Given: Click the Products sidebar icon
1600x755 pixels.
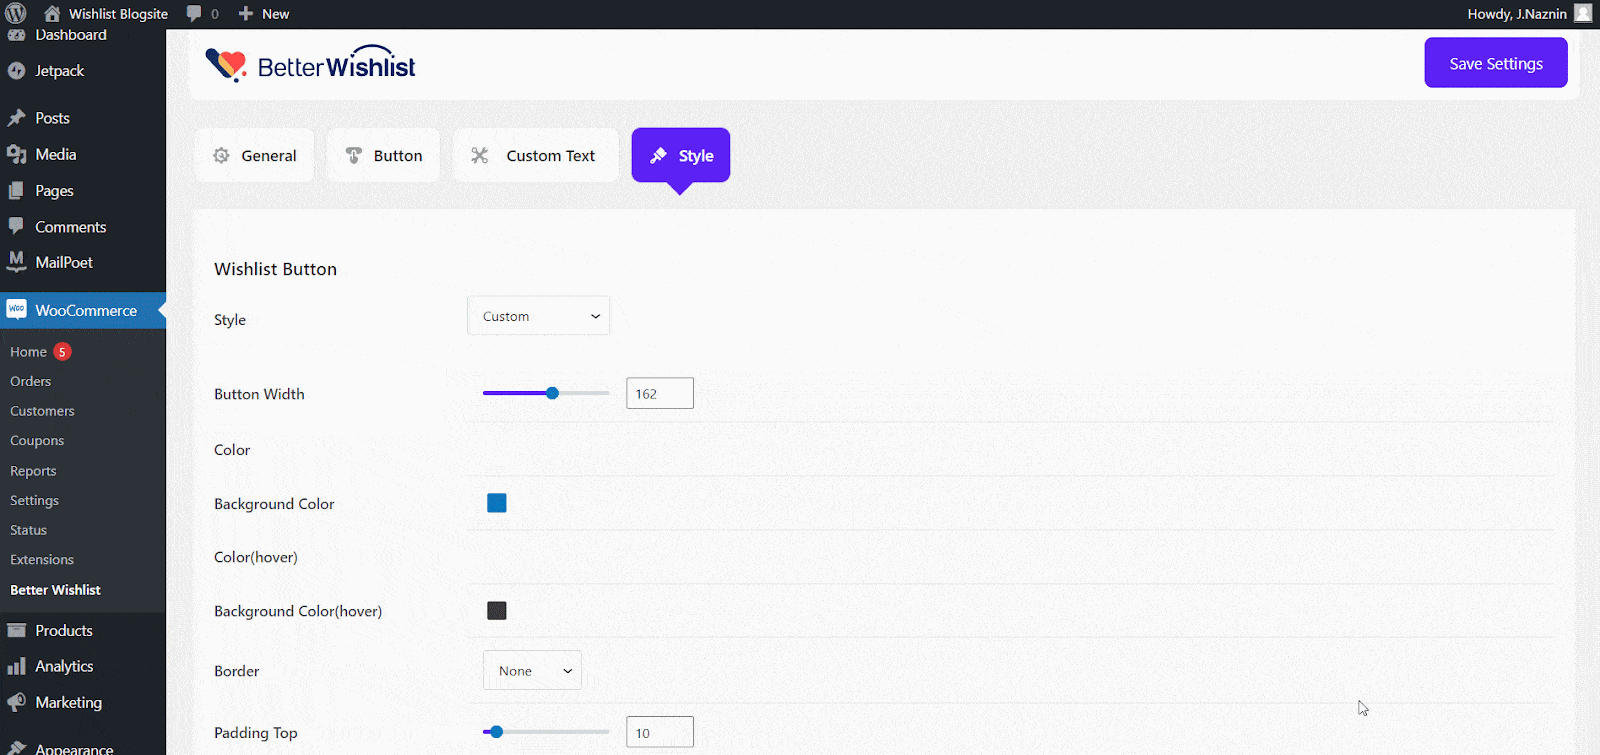Looking at the screenshot, I should 16,630.
